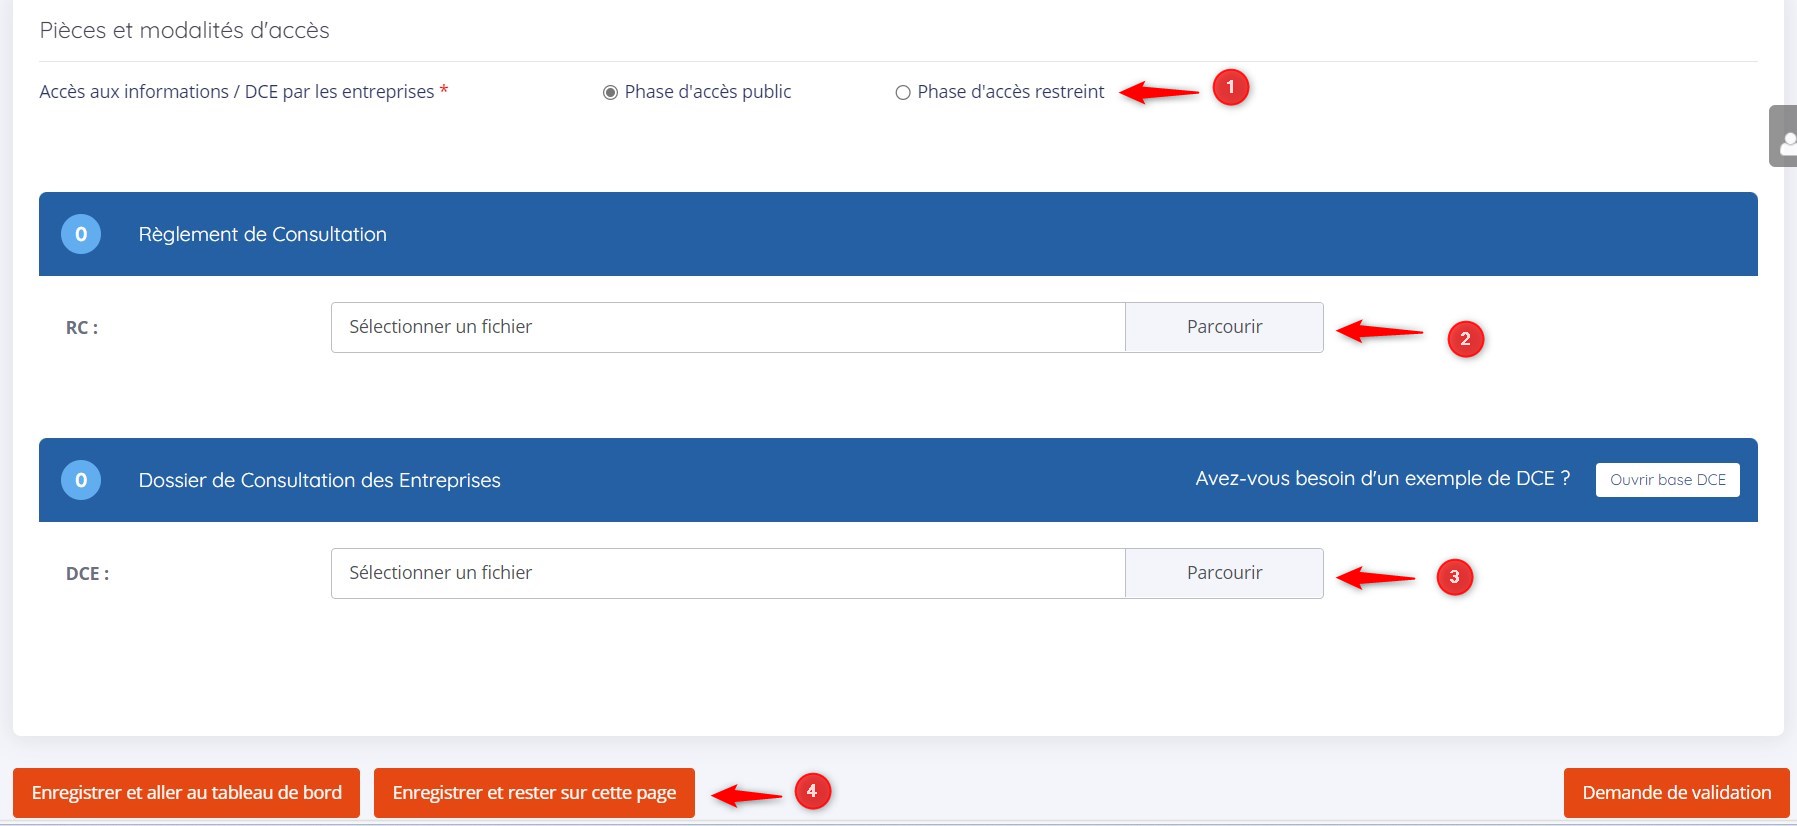Viewport: 1797px width, 826px height.
Task: Click the red arrow pointing at Phase d'accès restreint
Action: click(1158, 93)
